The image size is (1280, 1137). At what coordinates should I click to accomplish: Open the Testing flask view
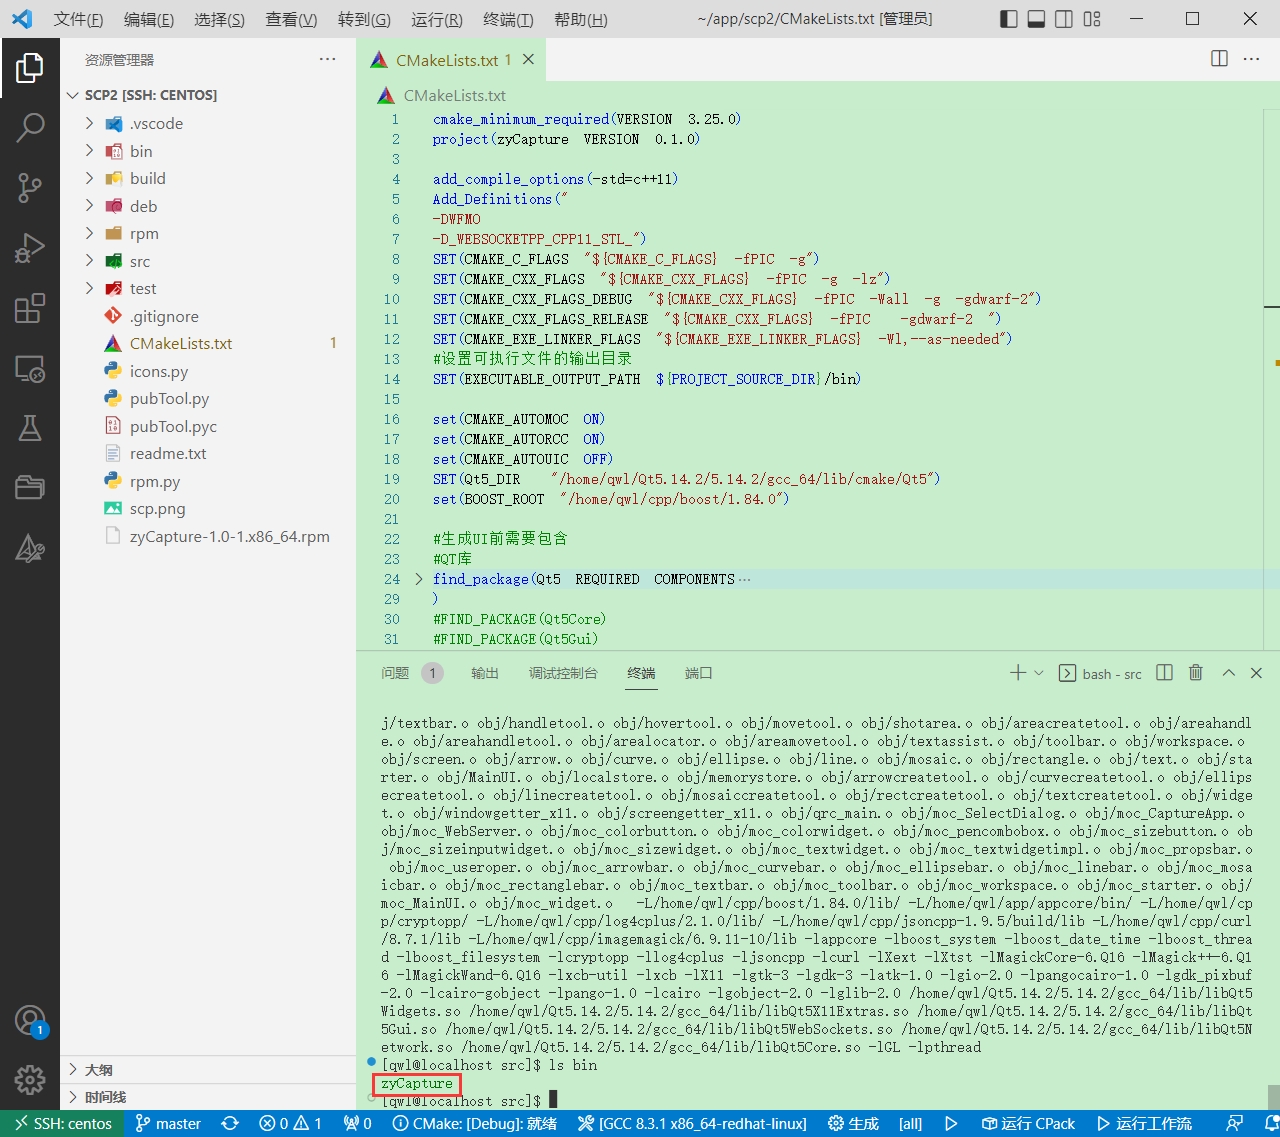point(30,428)
